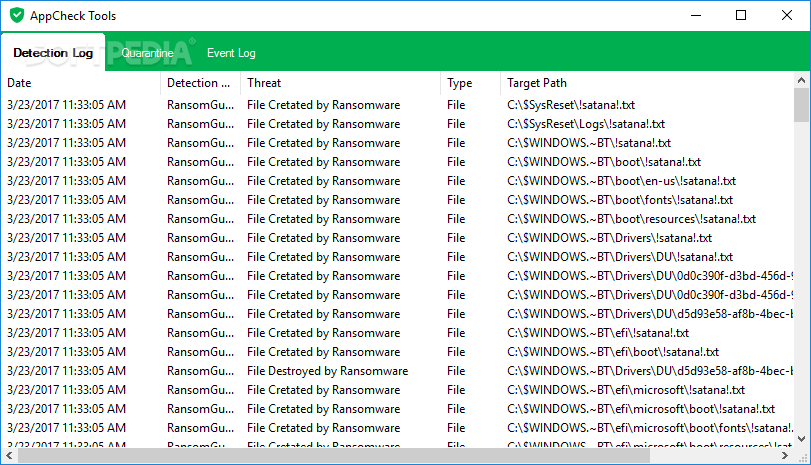Sort by the Target Path column header
The image size is (811, 465).
647,83
